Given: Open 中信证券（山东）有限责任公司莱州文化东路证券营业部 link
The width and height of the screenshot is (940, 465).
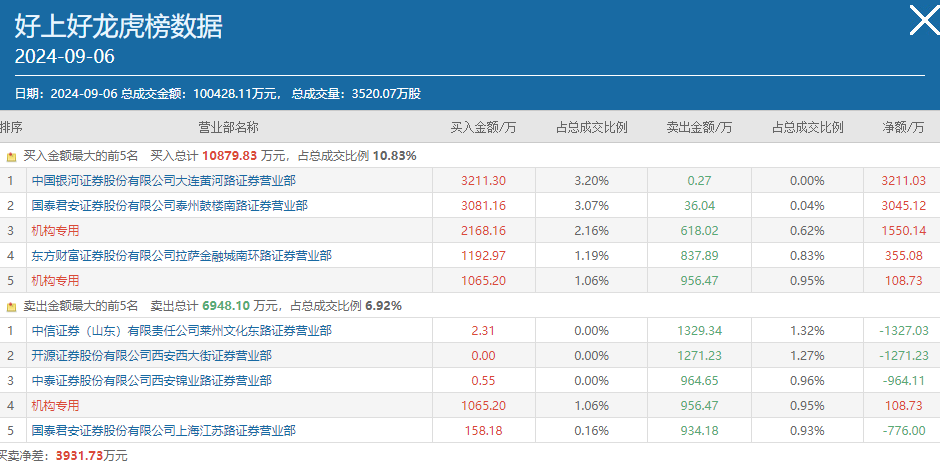Looking at the screenshot, I should pos(182,330).
